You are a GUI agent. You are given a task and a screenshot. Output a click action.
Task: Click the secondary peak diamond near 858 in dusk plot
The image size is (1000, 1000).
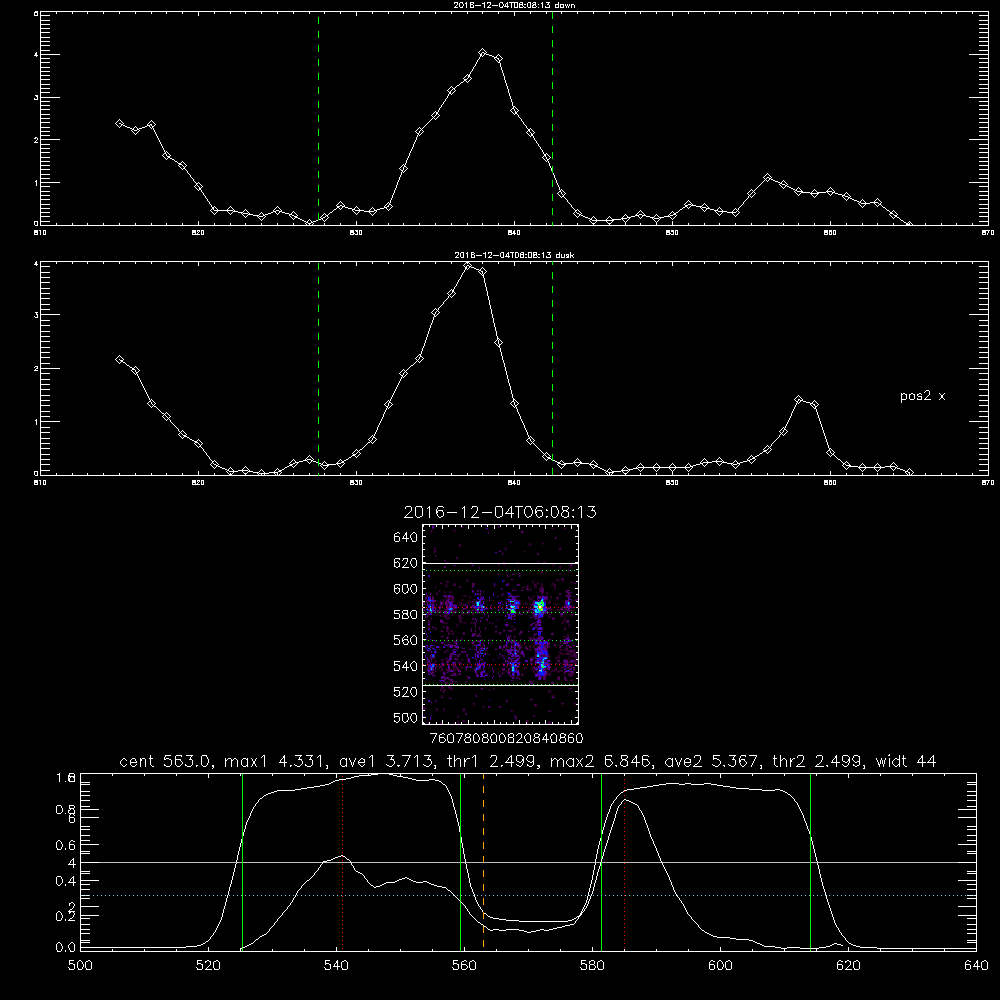[x=798, y=400]
